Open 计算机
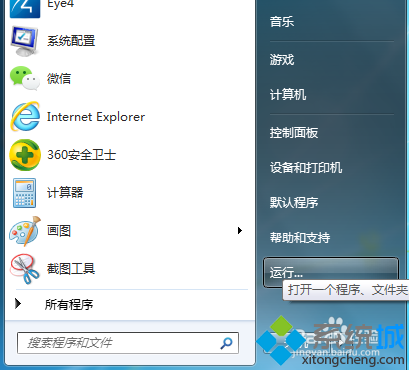This screenshot has width=409, height=370. (288, 95)
